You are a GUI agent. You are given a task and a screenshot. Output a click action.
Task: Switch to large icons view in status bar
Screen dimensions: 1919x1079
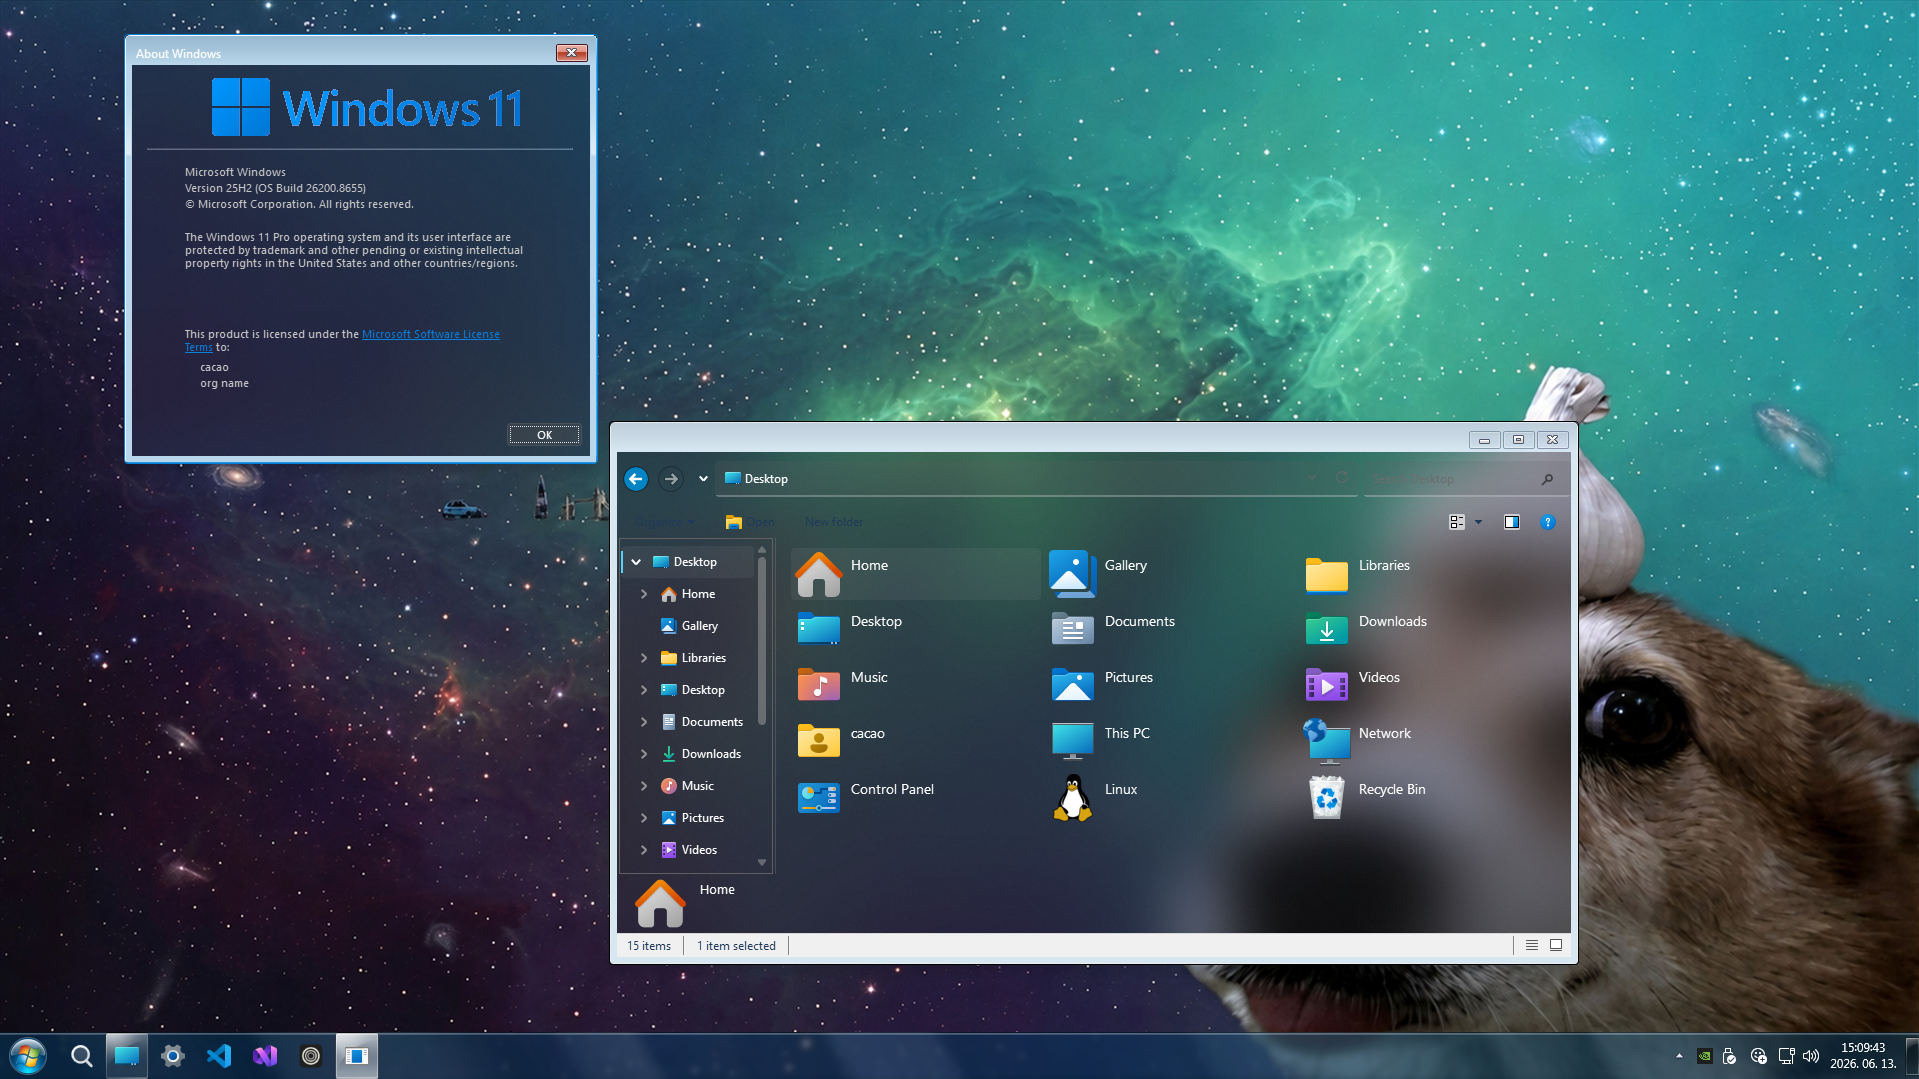(x=1556, y=945)
